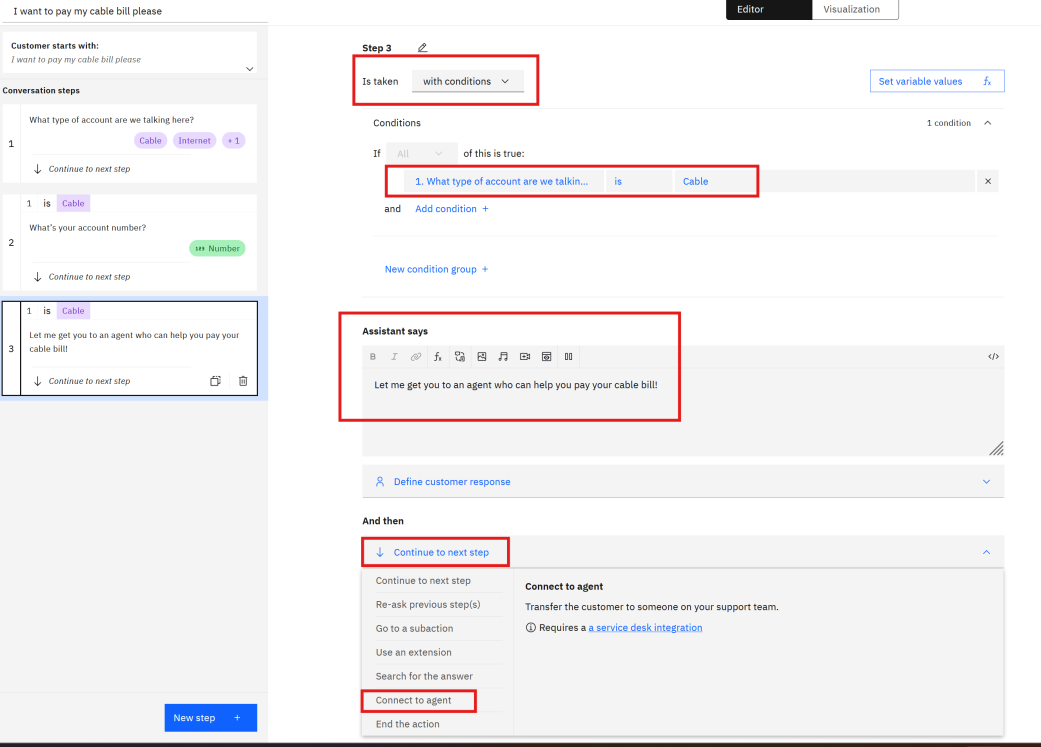Click the response variation icon in the editor toolbar
The image size is (1041, 747).
point(459,357)
